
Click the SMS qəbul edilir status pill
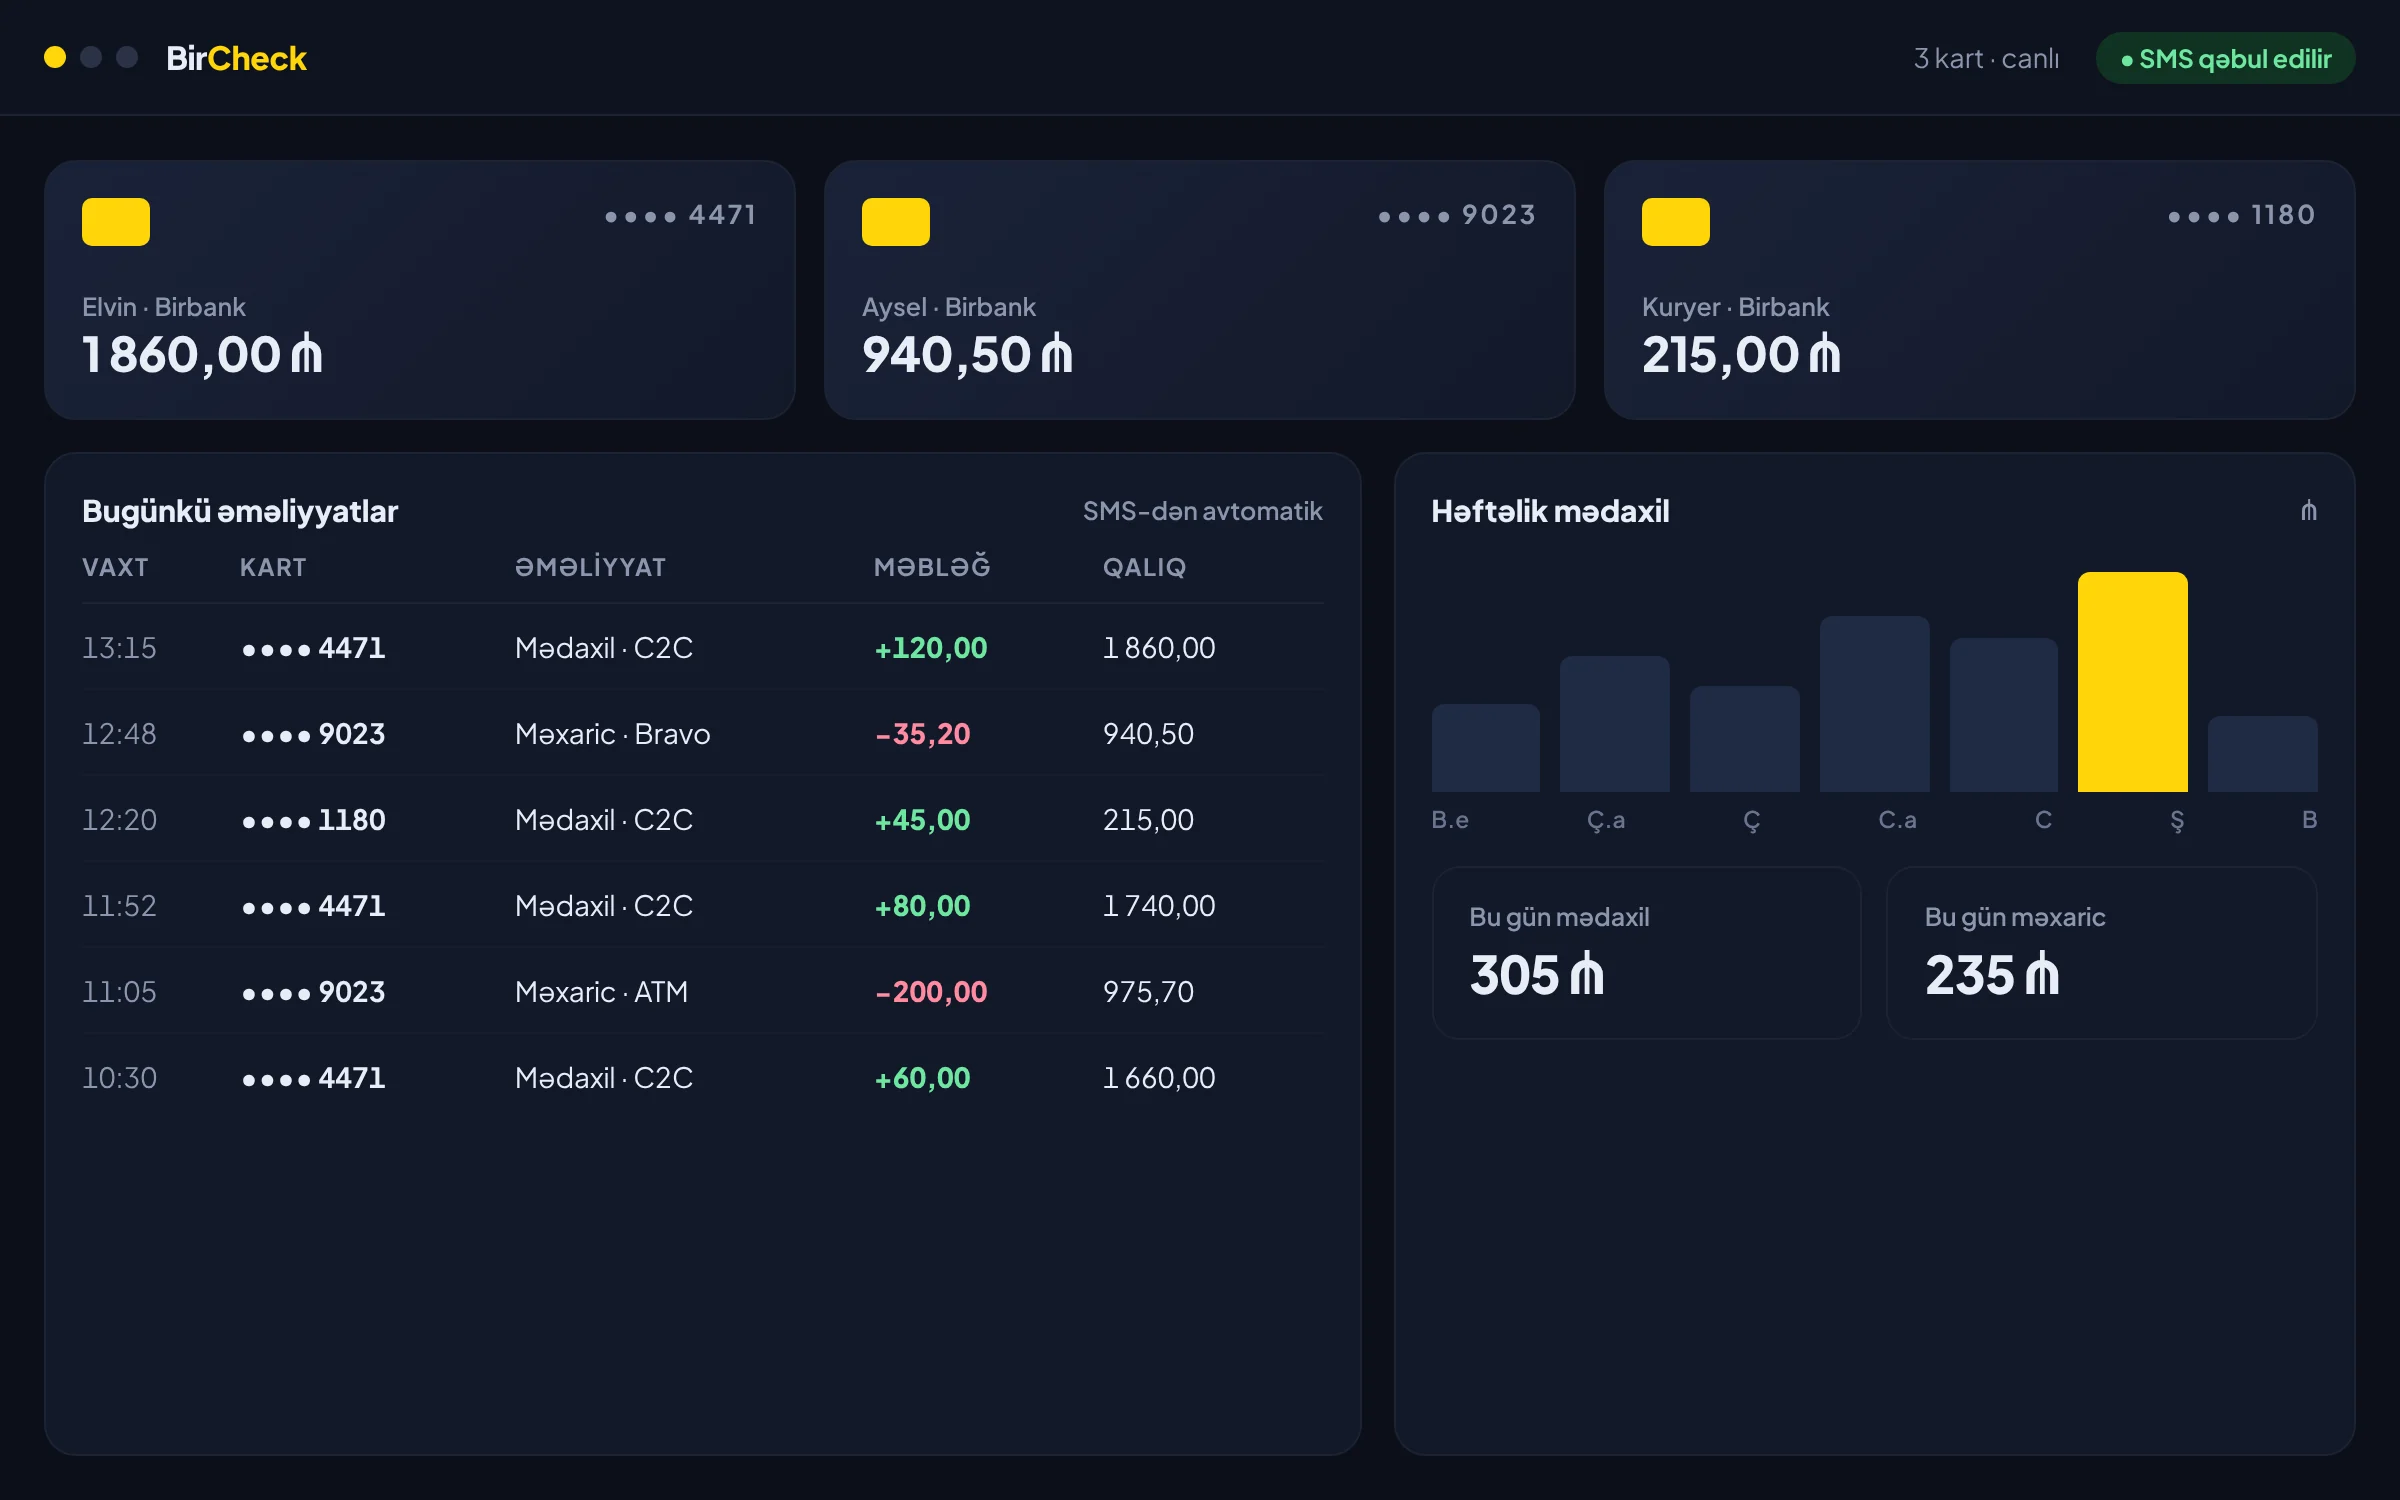(2225, 59)
